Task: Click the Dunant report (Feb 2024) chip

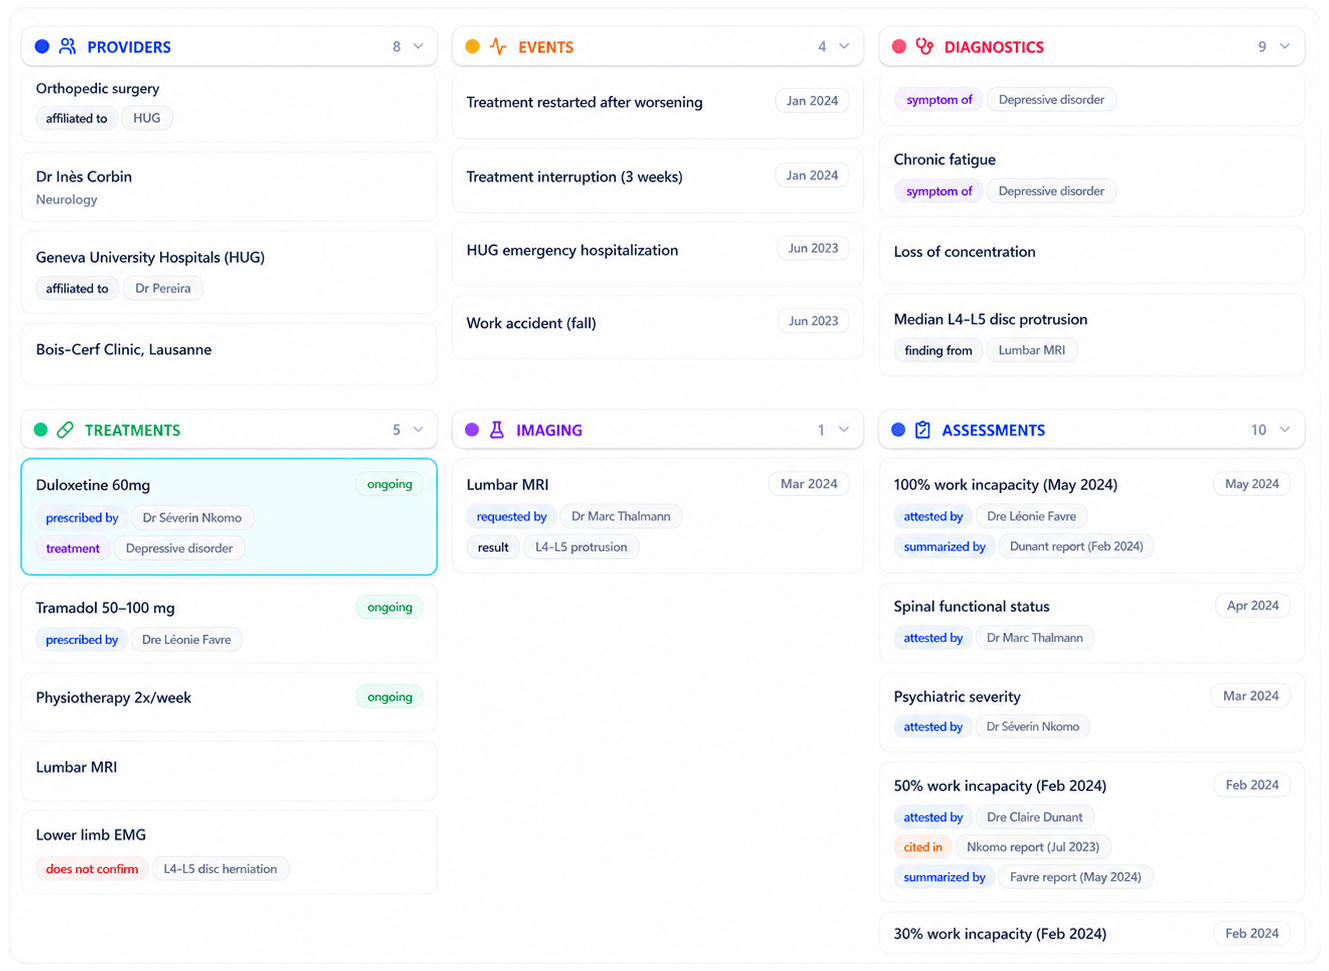Action: click(x=1076, y=546)
